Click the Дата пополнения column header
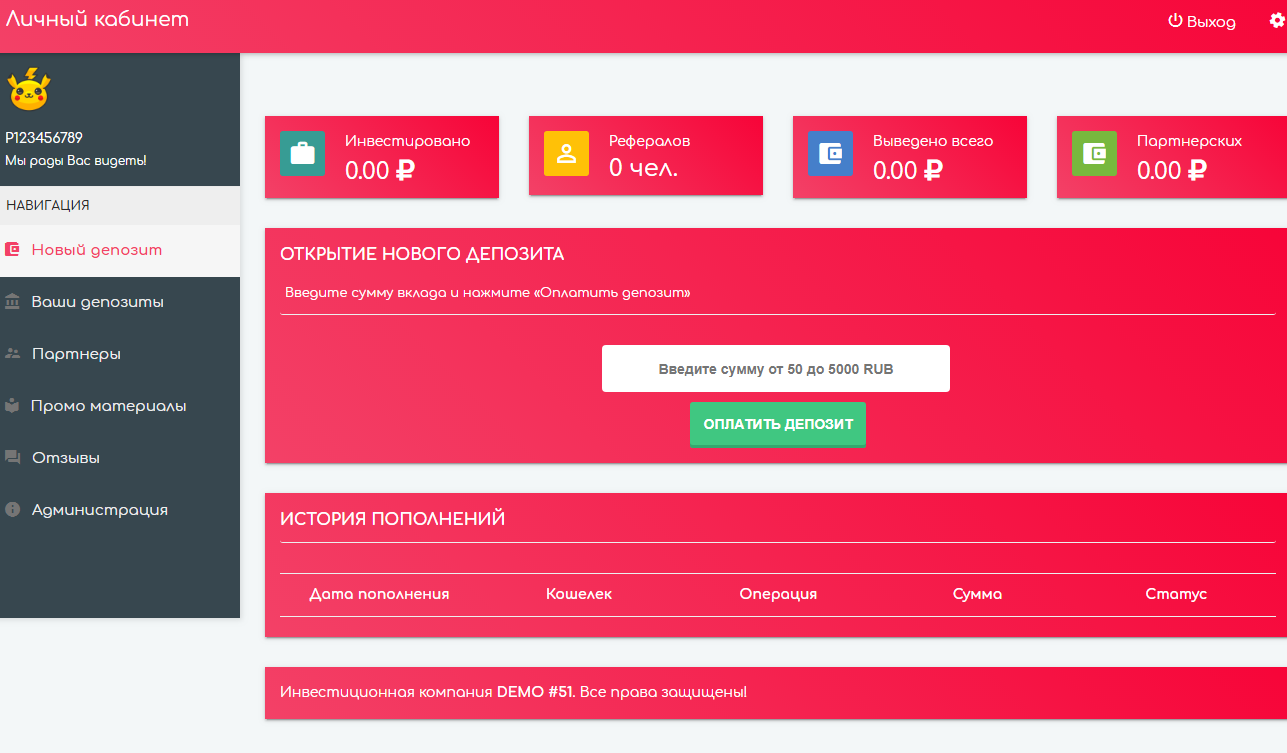1287x753 pixels. 379,594
